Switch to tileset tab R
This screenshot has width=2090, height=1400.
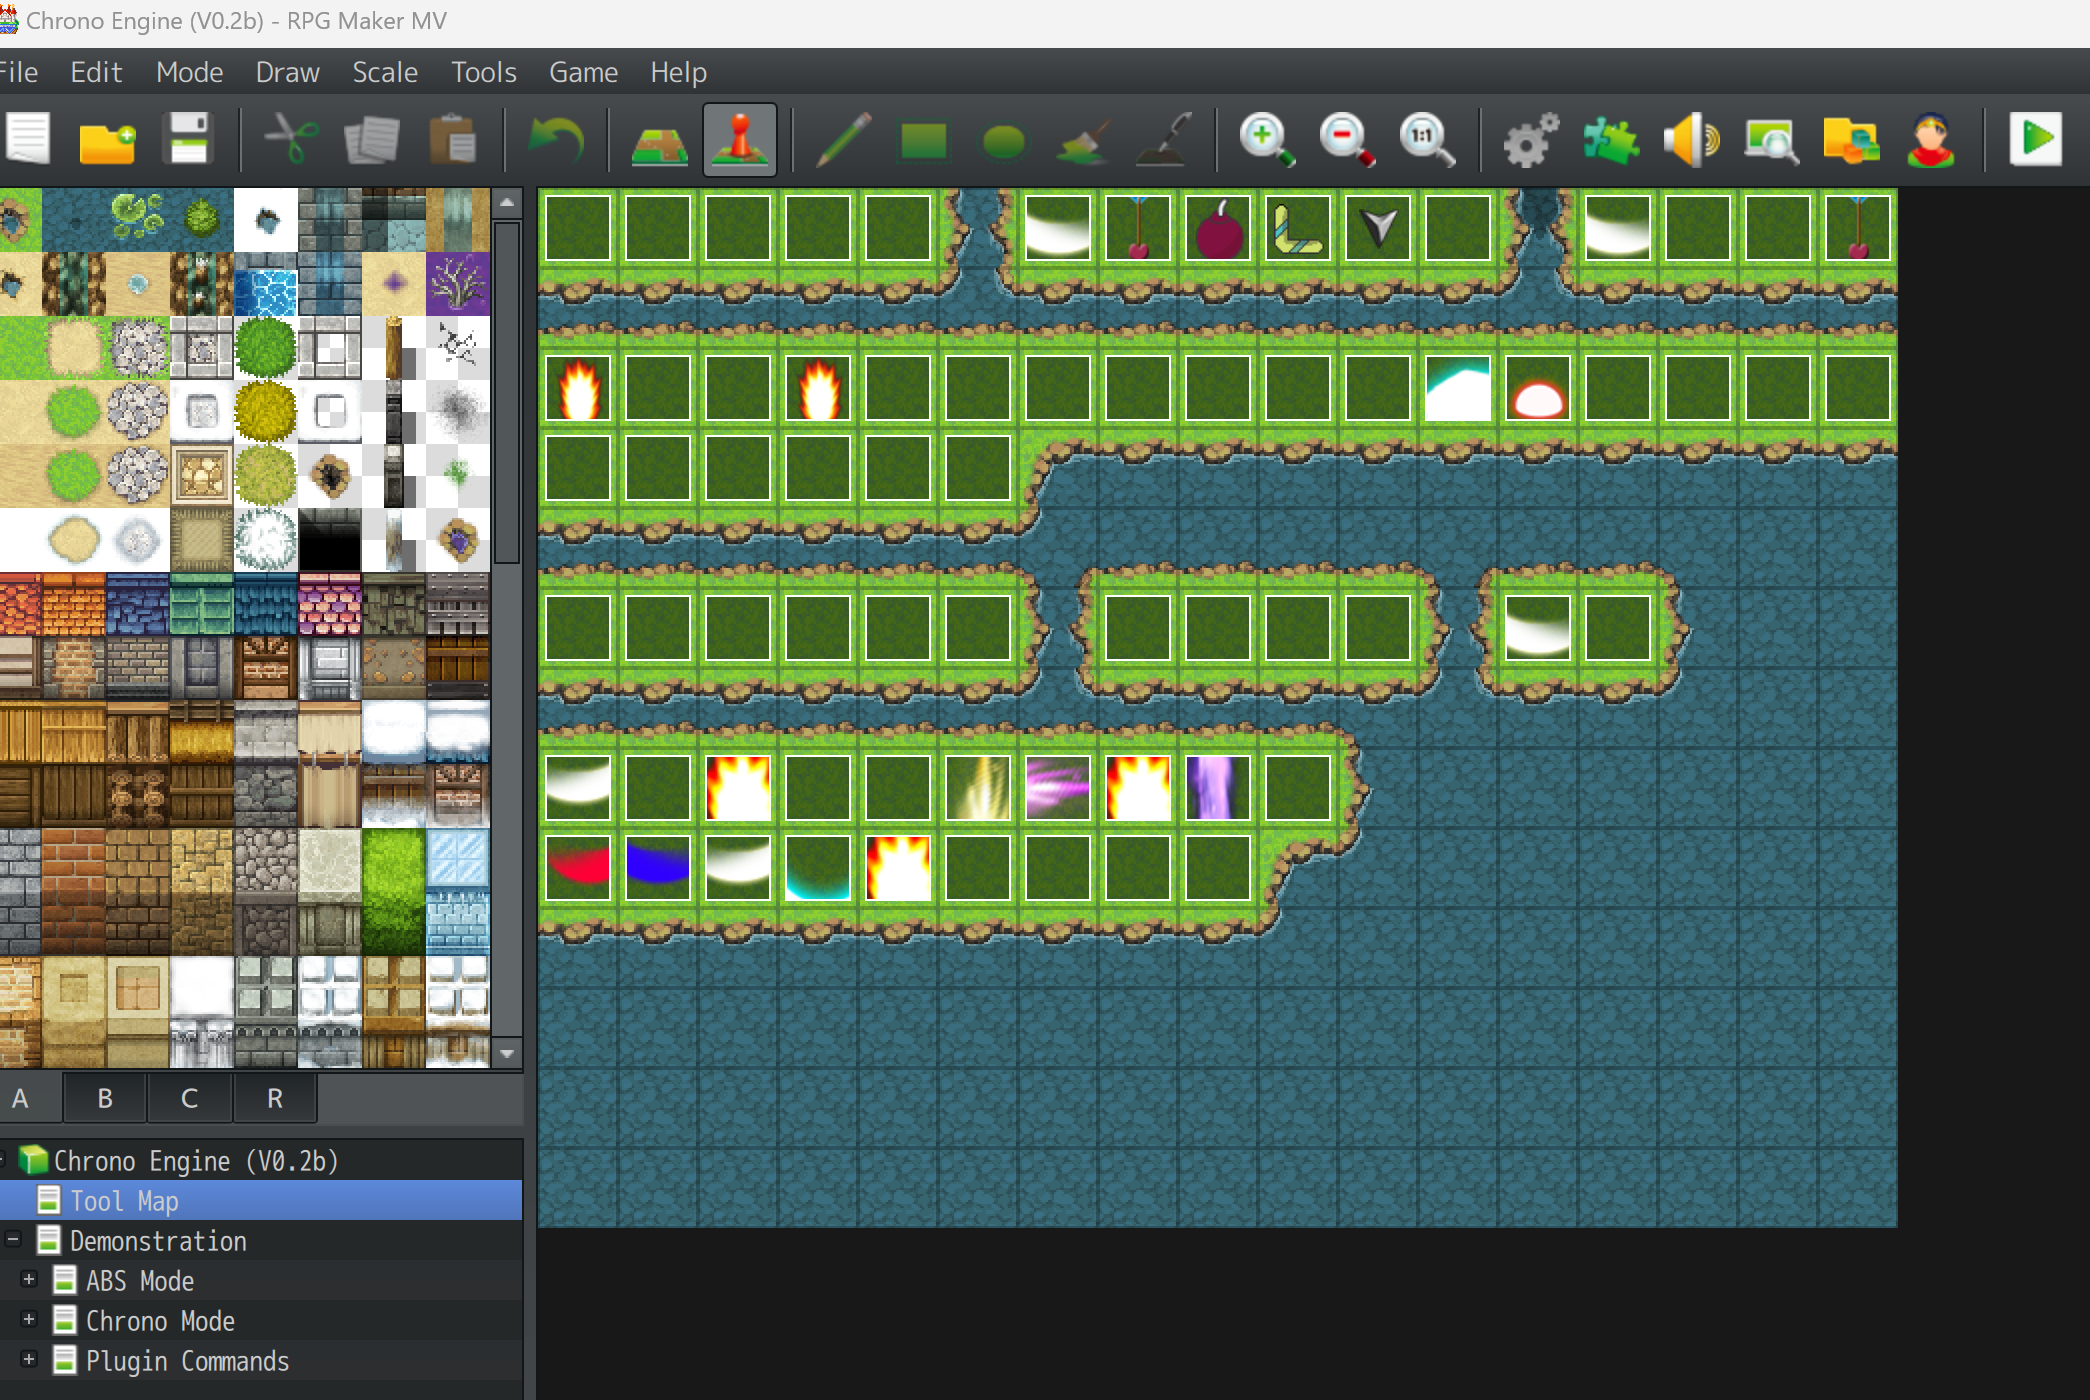pyautogui.click(x=275, y=1098)
